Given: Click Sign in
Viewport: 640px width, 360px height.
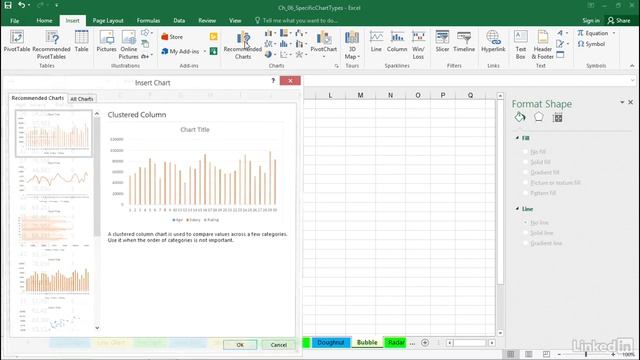Looking at the screenshot, I should [591, 20].
